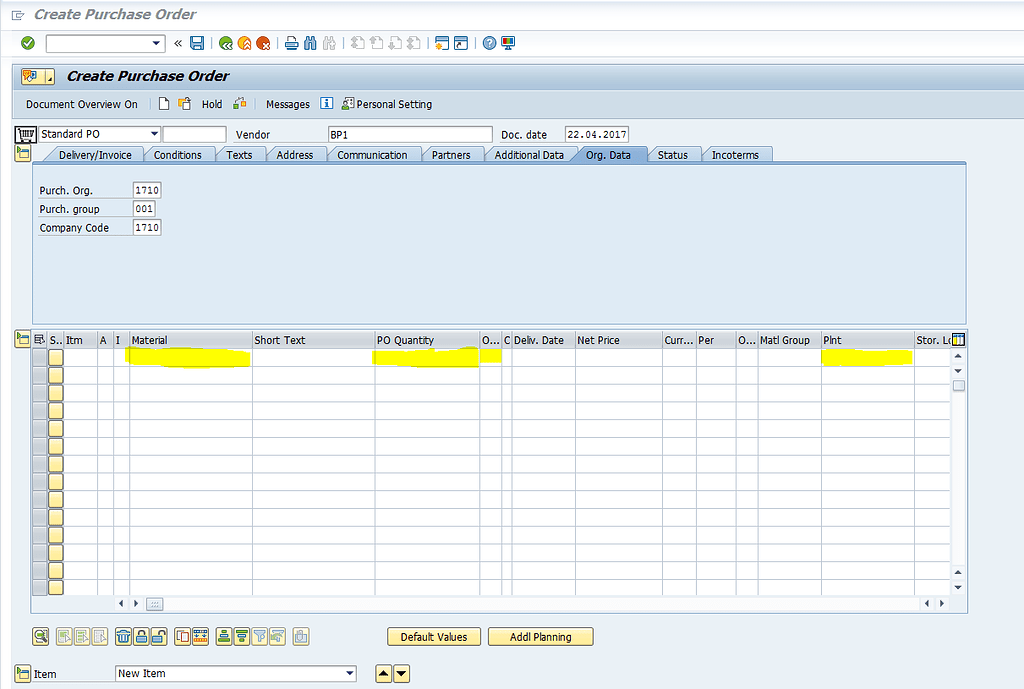
Task: Open the Incoterms tab
Action: (x=737, y=154)
